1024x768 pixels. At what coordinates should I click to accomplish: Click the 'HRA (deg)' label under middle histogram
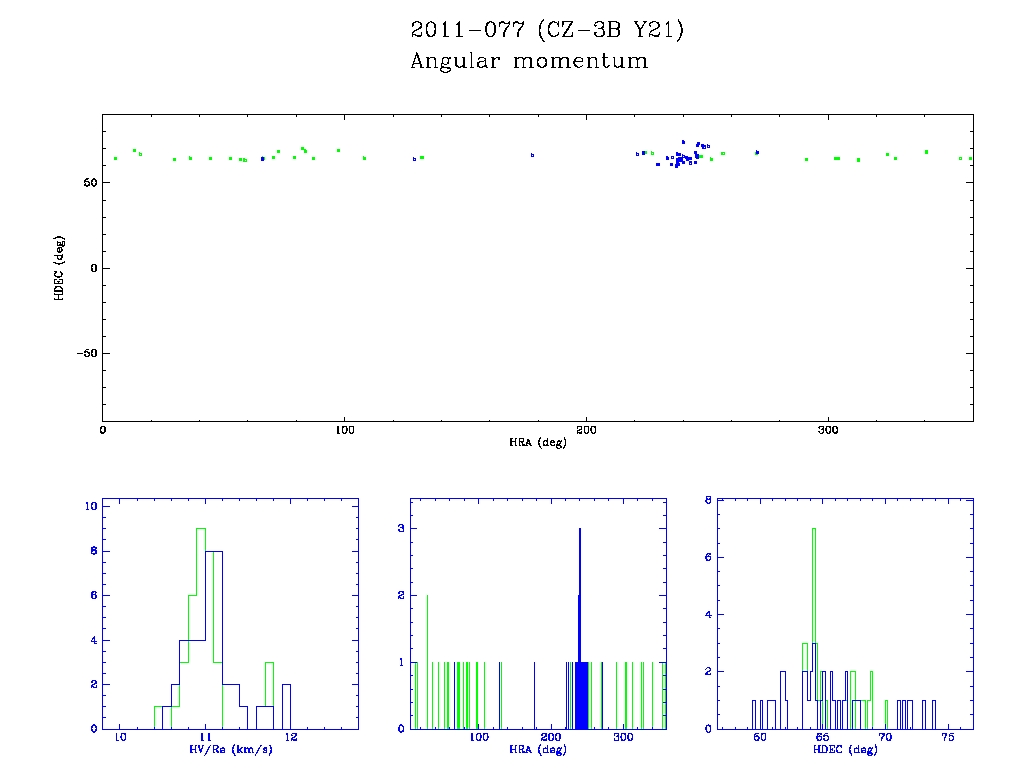(537, 749)
